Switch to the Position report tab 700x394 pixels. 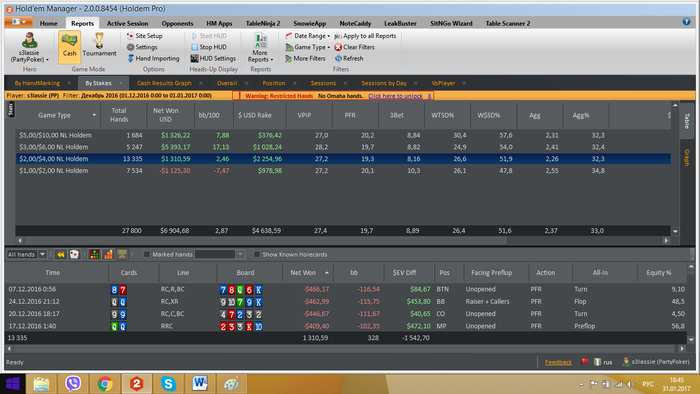(x=274, y=83)
